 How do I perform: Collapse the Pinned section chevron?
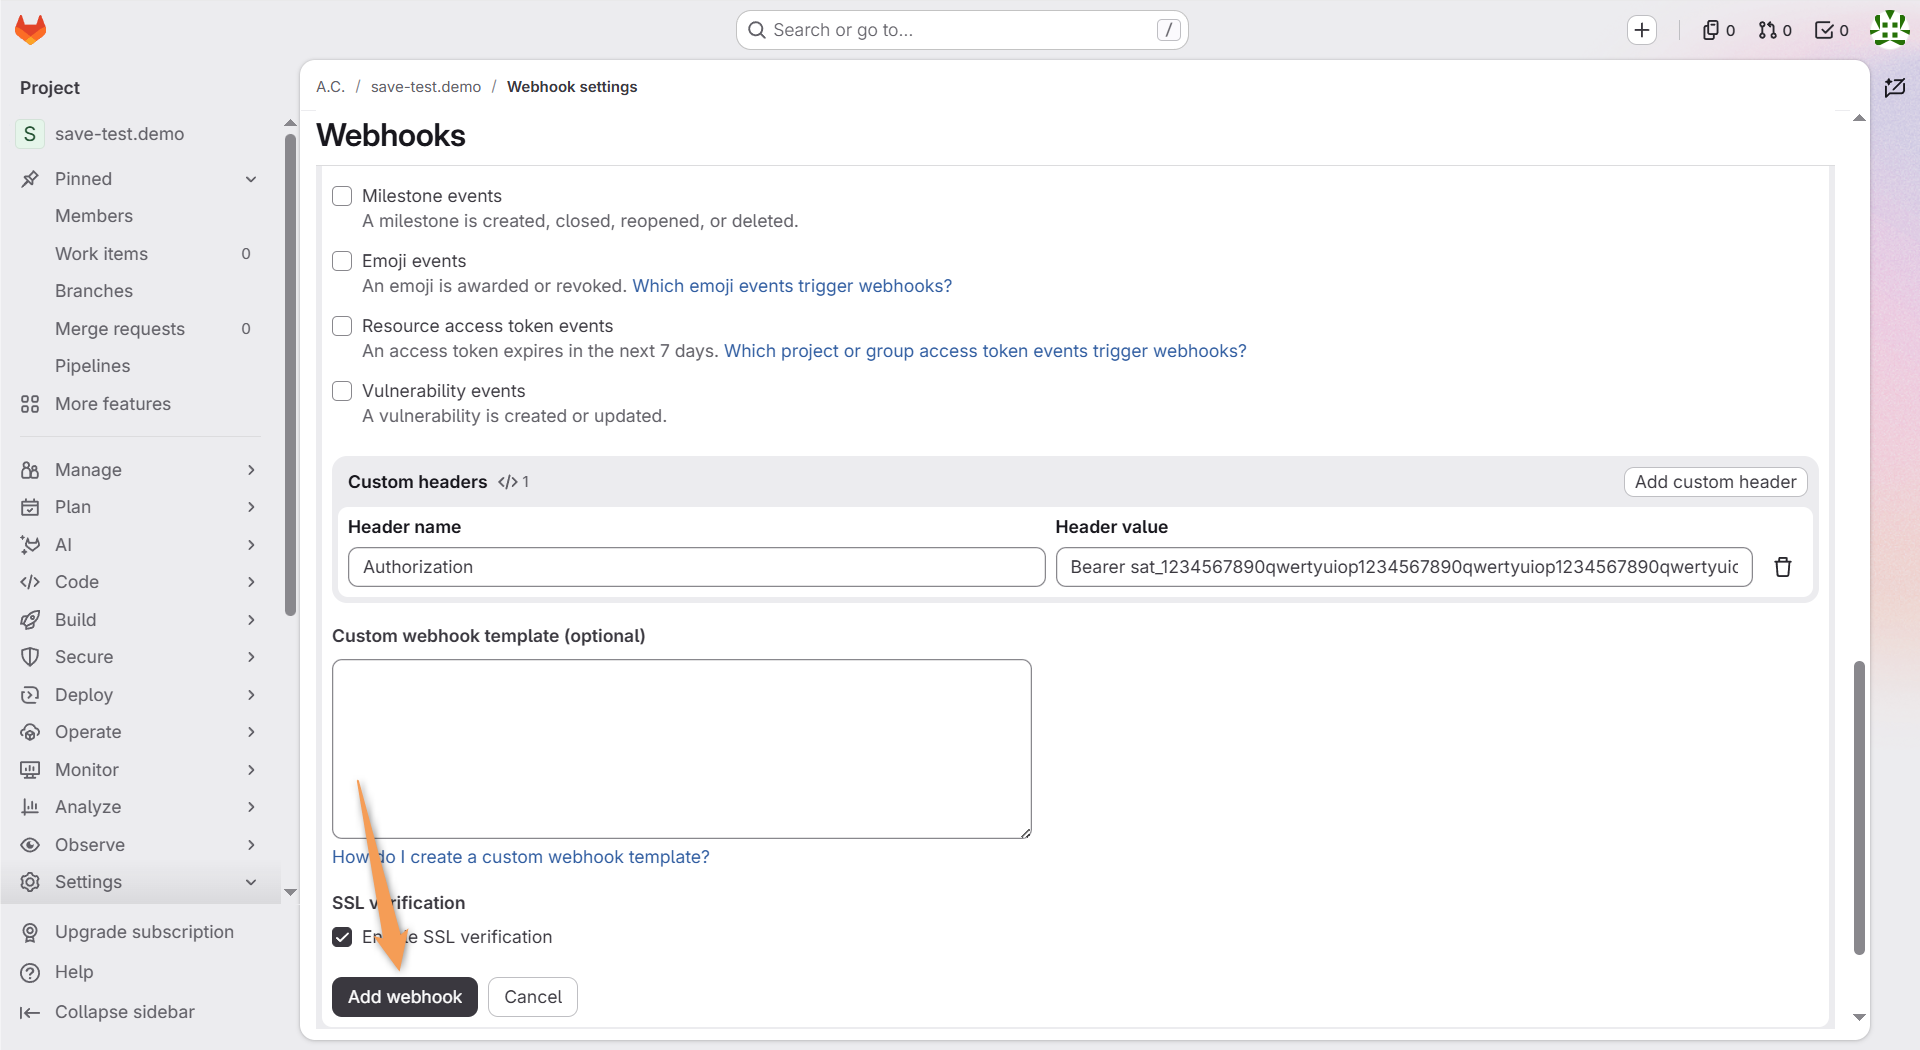(x=251, y=179)
